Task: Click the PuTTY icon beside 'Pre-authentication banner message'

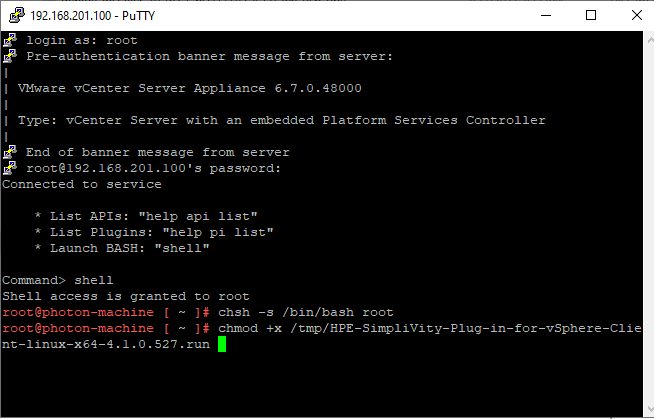Action: [9, 56]
